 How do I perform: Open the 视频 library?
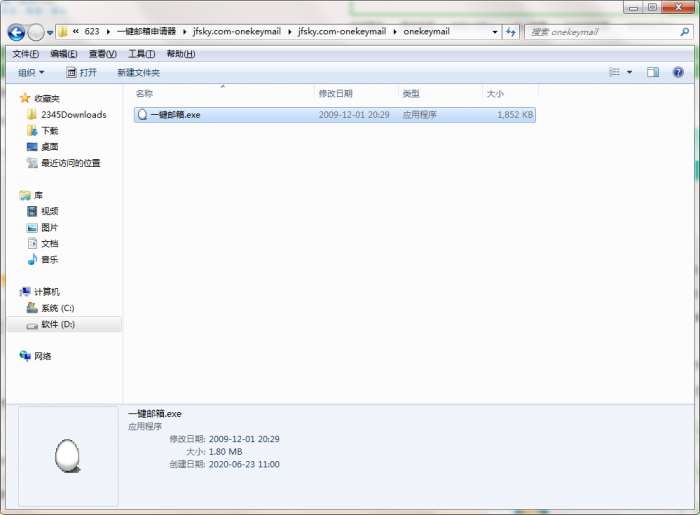click(x=50, y=211)
